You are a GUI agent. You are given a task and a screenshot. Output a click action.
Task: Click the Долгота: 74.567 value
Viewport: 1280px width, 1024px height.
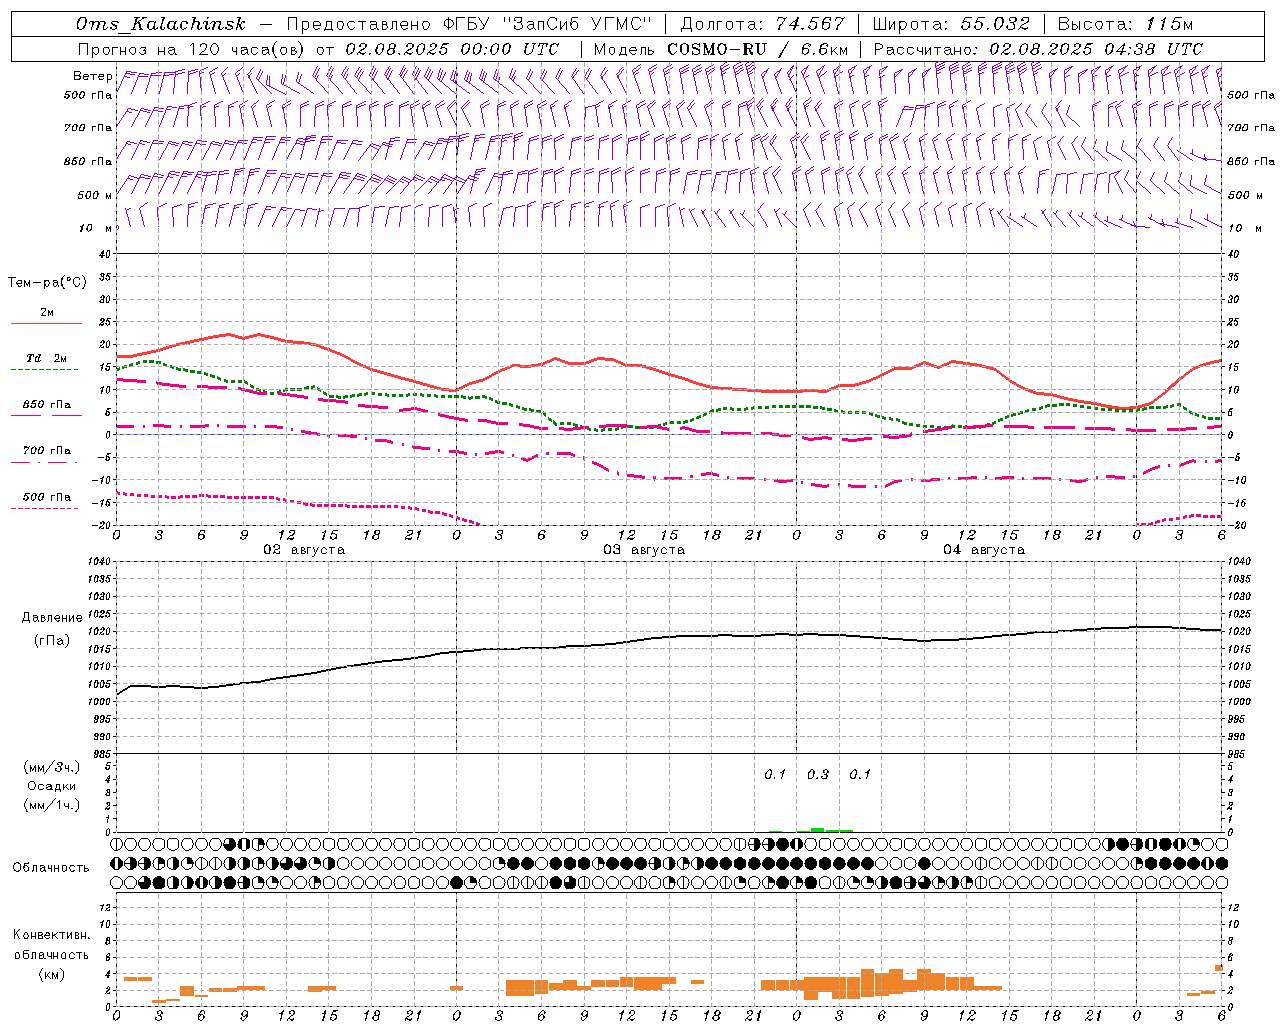(x=763, y=24)
